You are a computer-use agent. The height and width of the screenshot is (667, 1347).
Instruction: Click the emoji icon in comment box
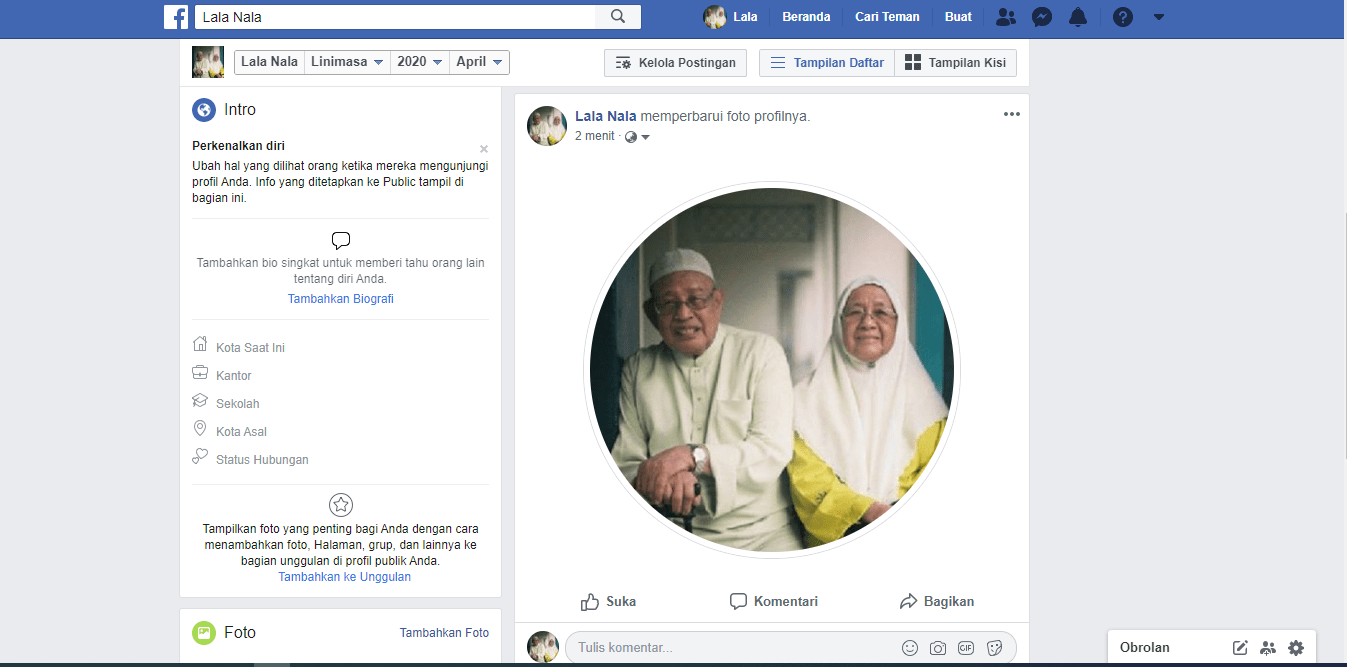click(909, 648)
